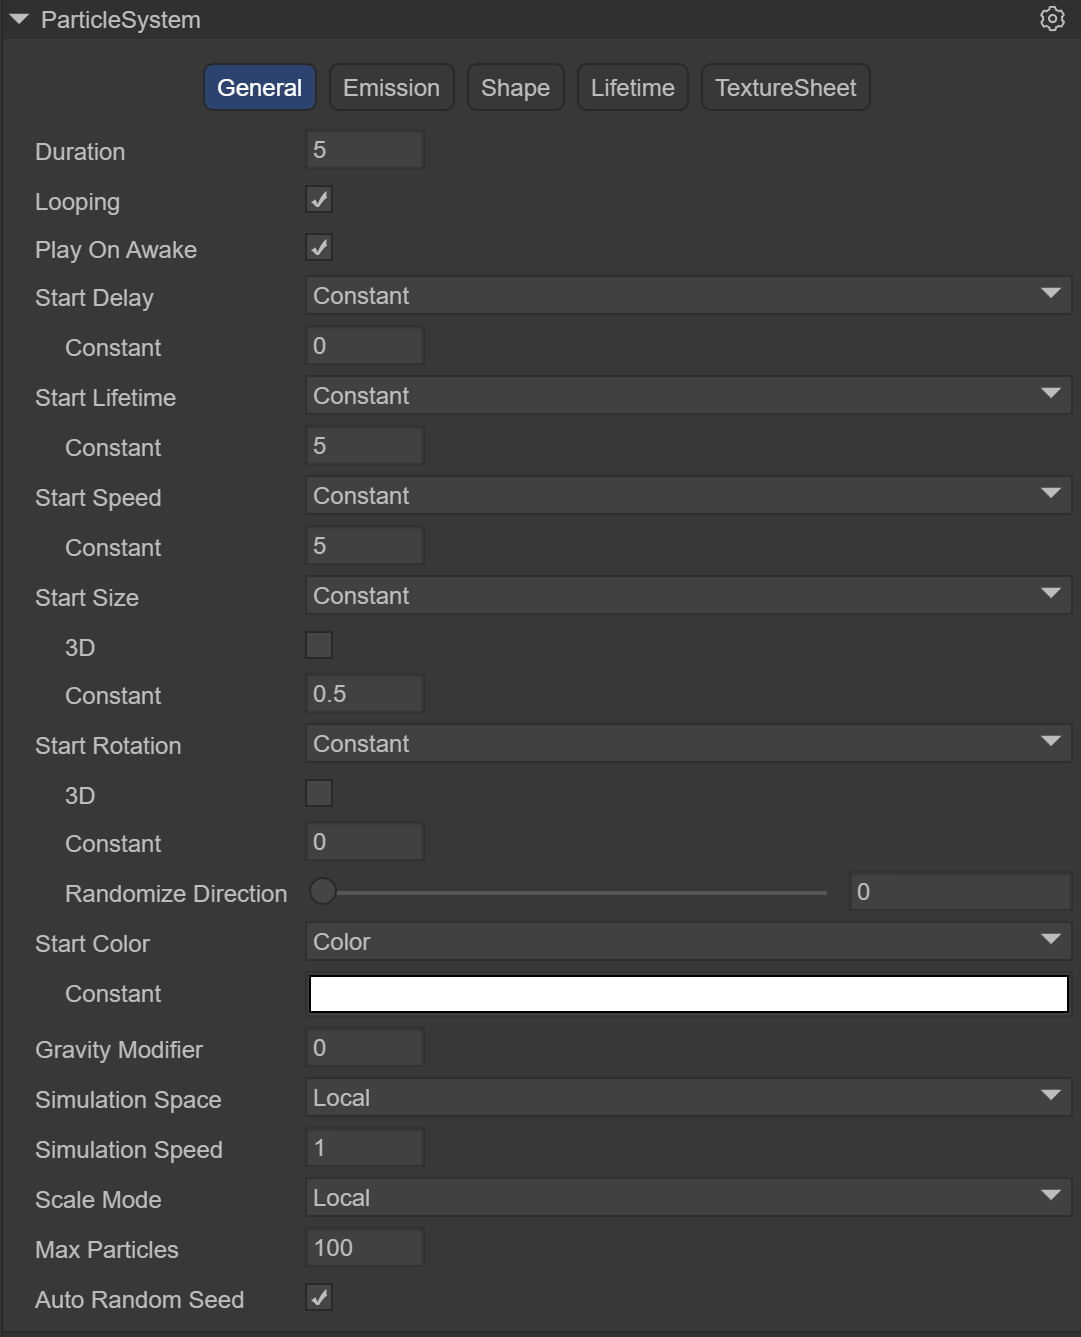Open the Simulation Space dropdown

point(688,1098)
